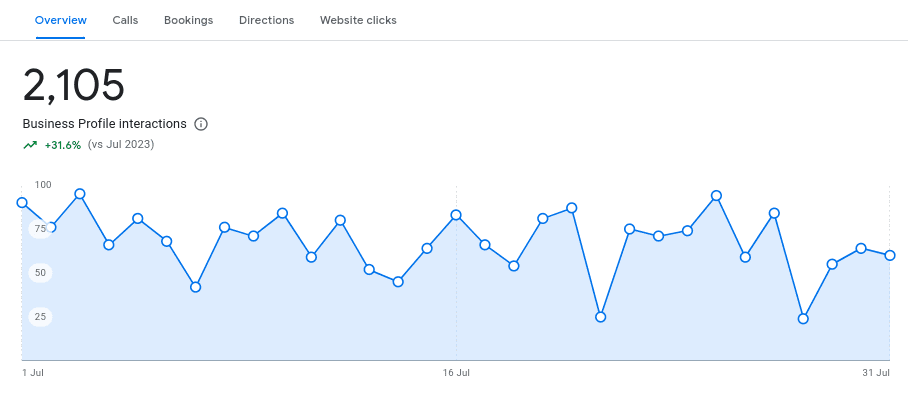Select the Directions tab
Image resolution: width=908 pixels, height=400 pixels.
[x=267, y=20]
